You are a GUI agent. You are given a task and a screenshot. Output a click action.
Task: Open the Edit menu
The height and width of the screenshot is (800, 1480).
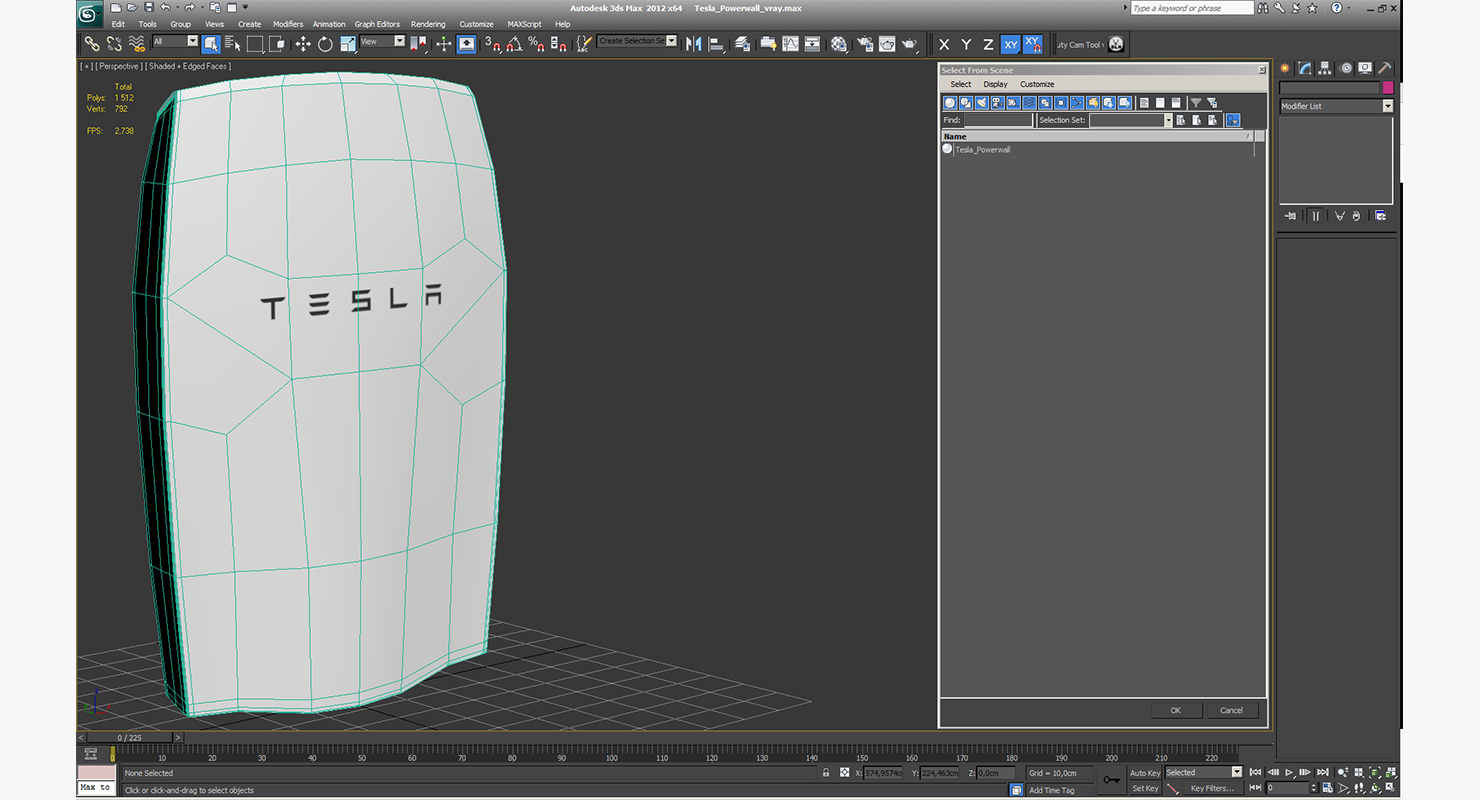point(118,24)
